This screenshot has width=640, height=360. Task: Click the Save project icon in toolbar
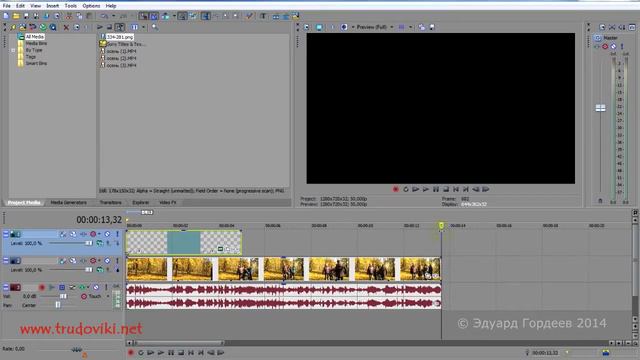coord(26,16)
